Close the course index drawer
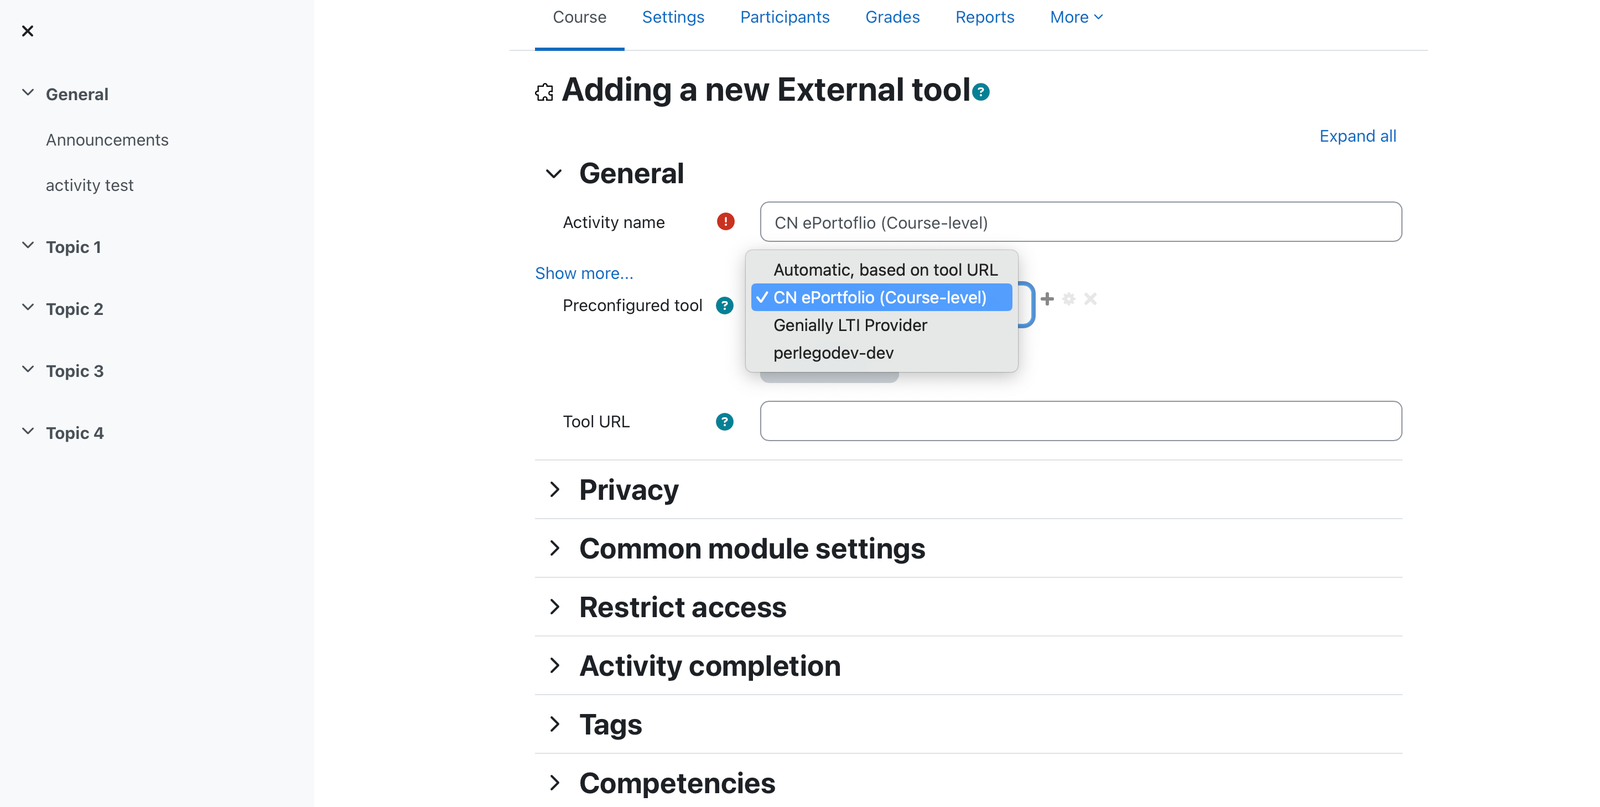The image size is (1600, 807). (x=28, y=31)
